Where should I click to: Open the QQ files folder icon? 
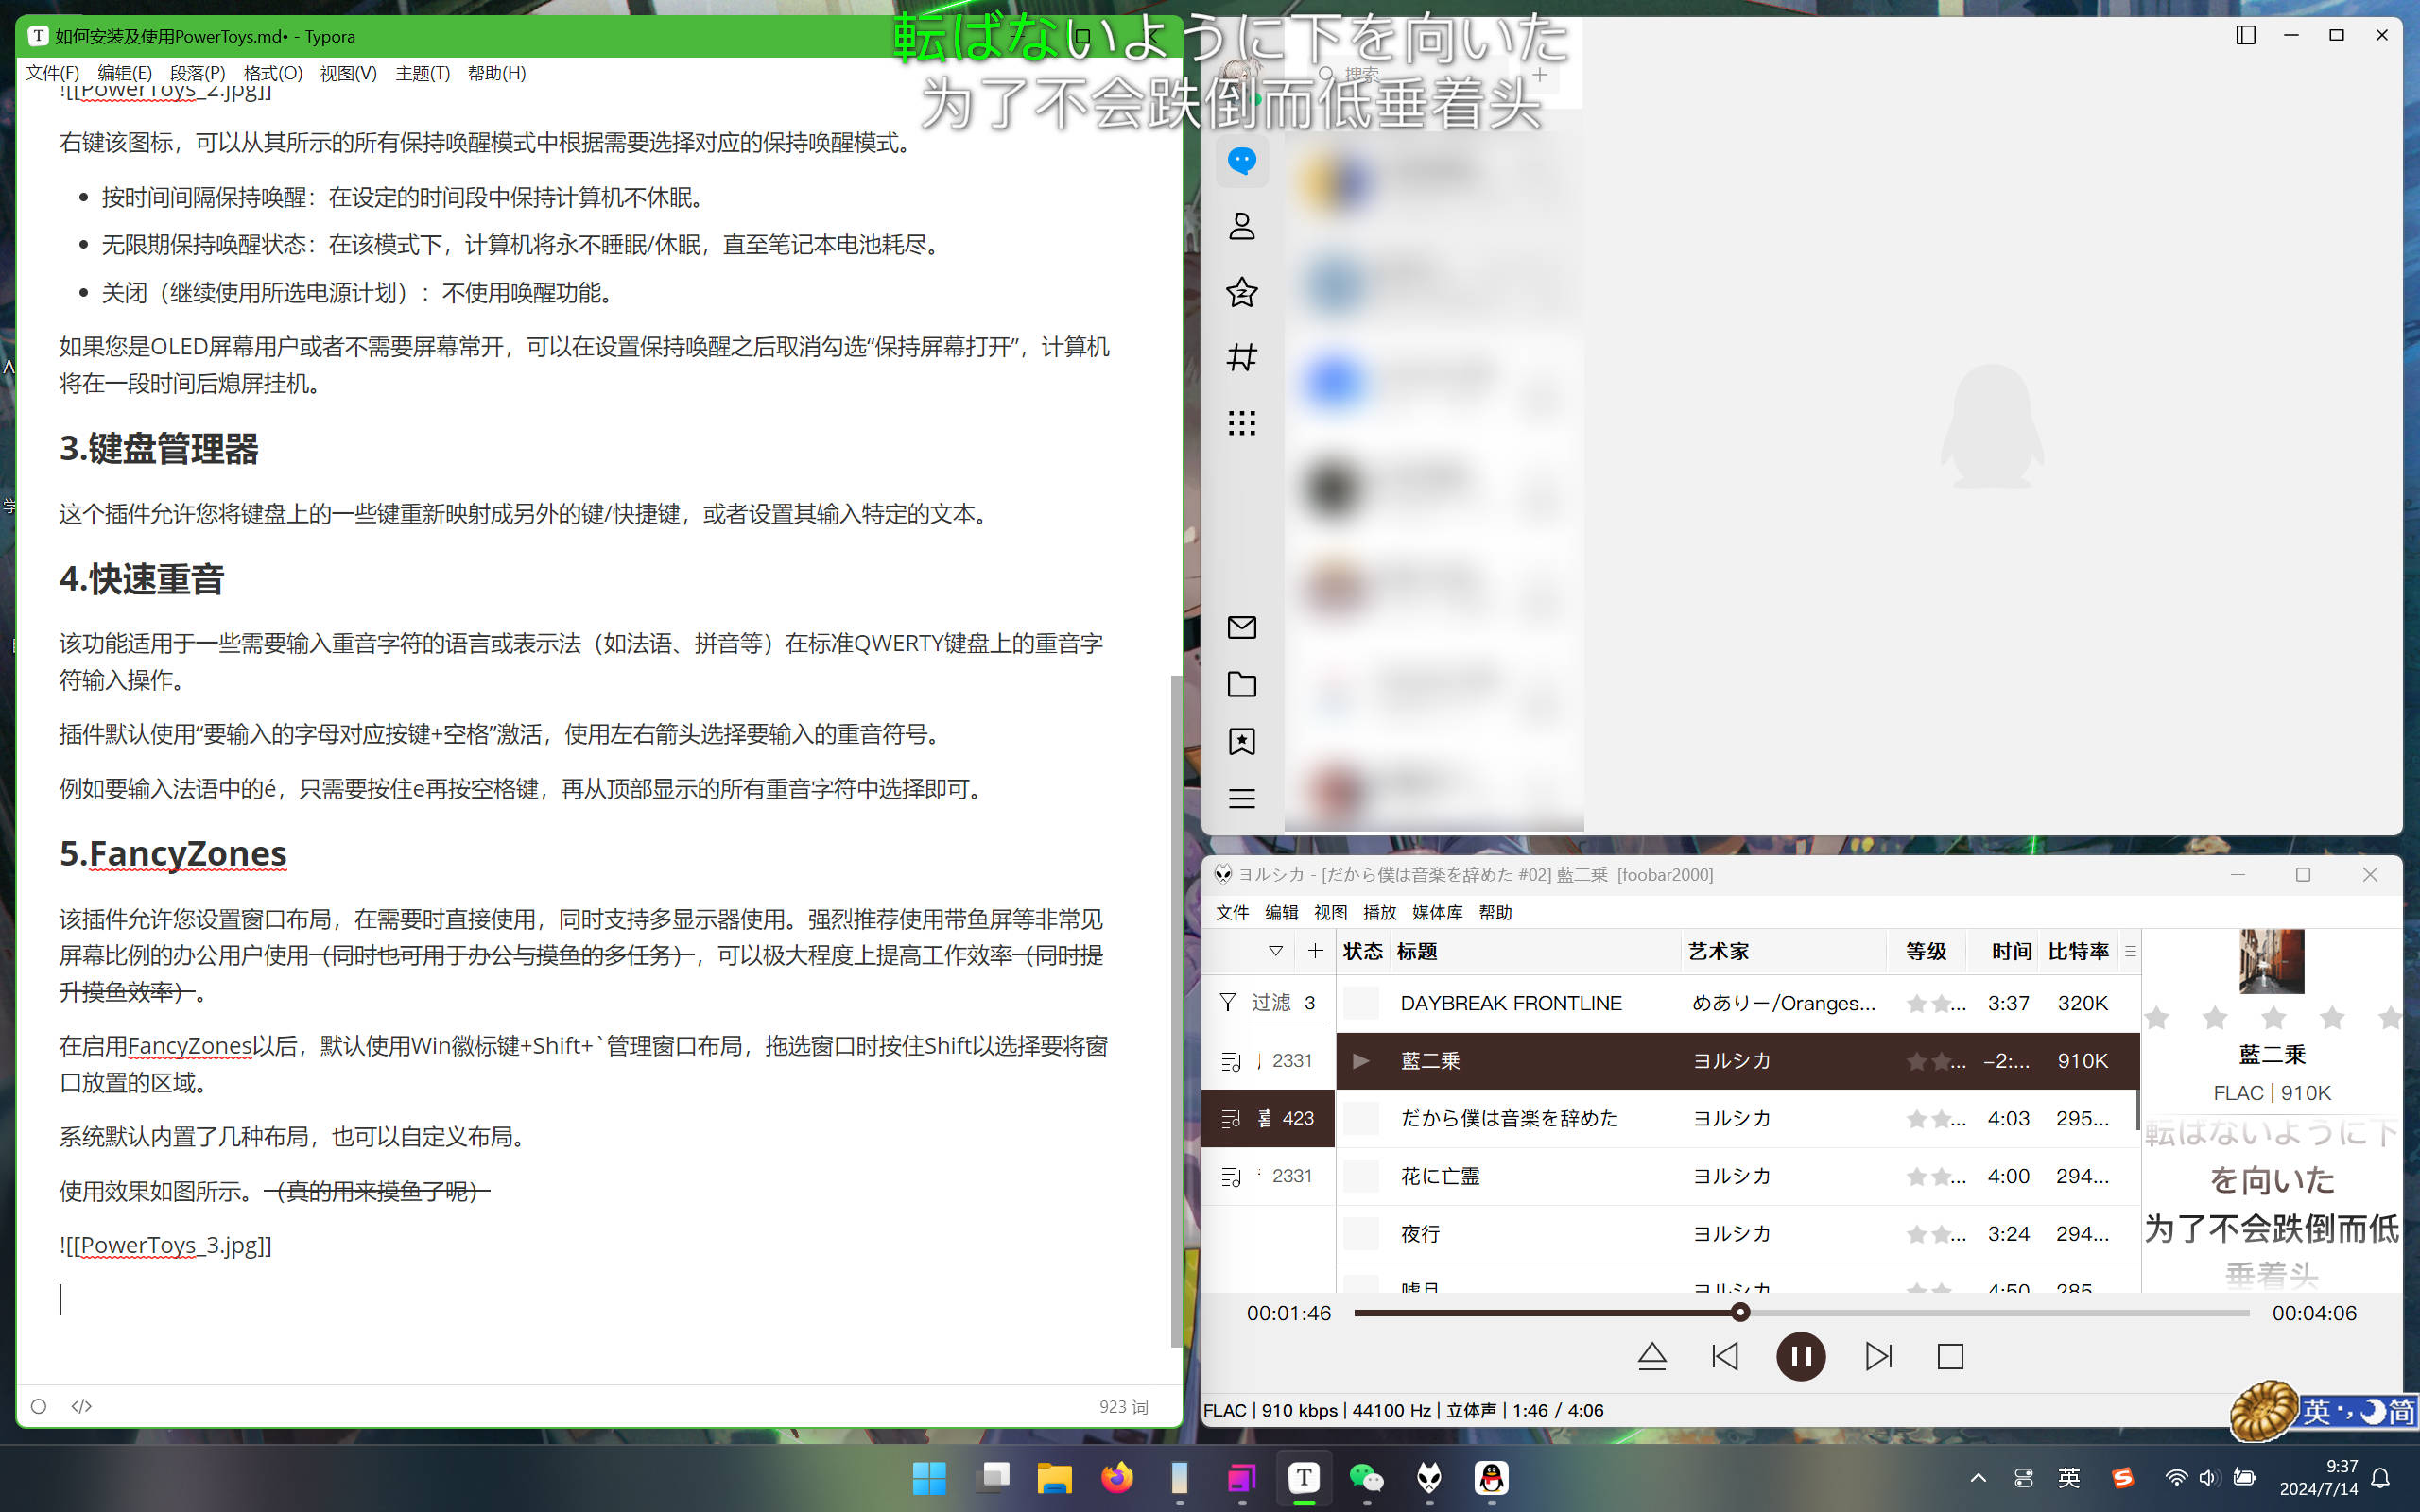pos(1241,684)
